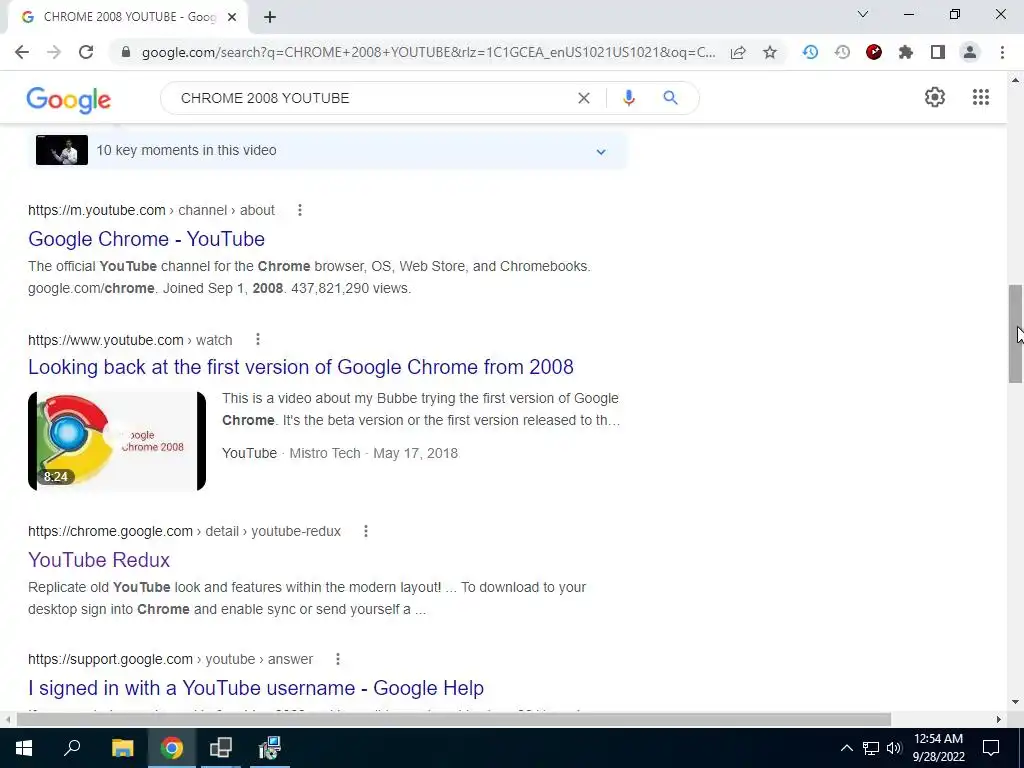Image resolution: width=1024 pixels, height=768 pixels.
Task: Bookmark this tab with the star icon
Action: click(x=770, y=52)
